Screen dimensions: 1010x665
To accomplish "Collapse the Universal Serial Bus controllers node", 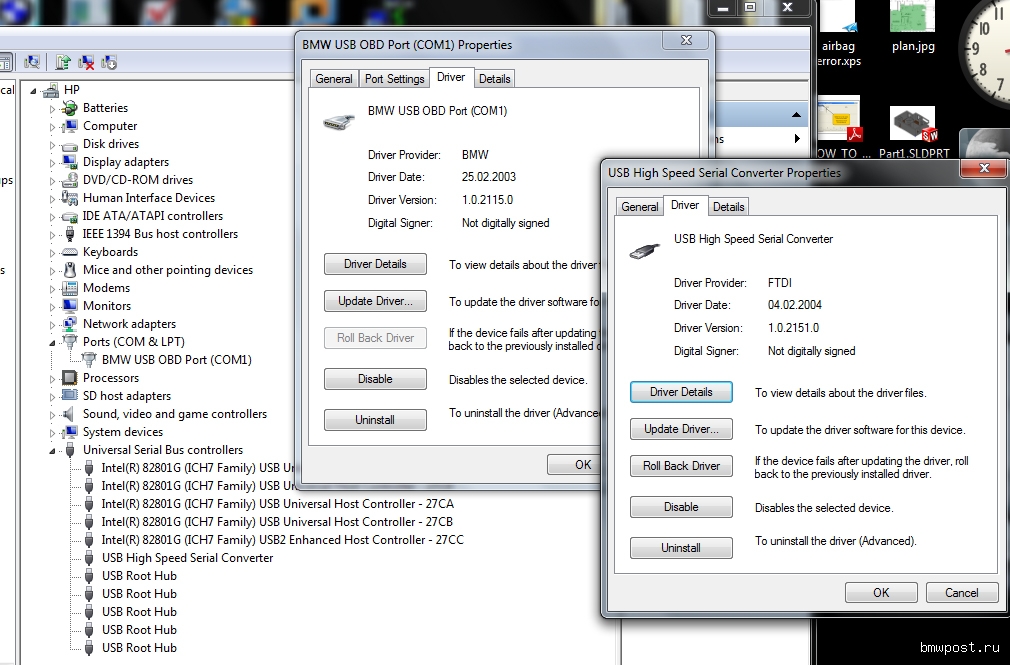I will tap(53, 450).
